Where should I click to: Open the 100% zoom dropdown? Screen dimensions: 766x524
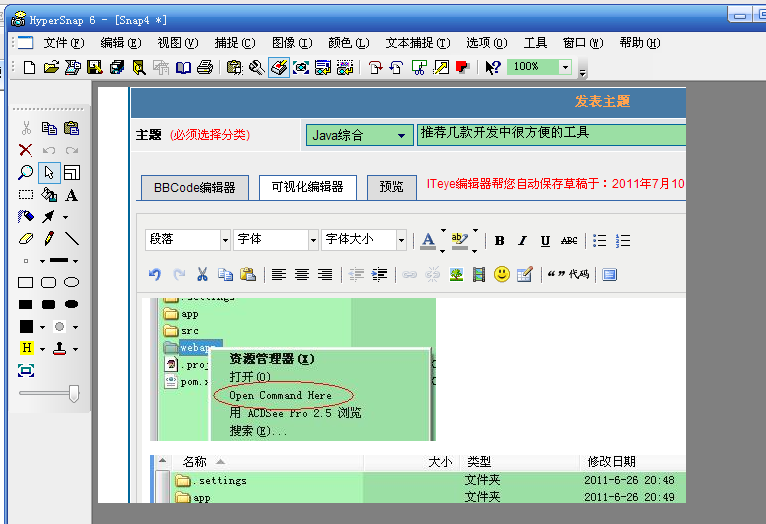565,67
